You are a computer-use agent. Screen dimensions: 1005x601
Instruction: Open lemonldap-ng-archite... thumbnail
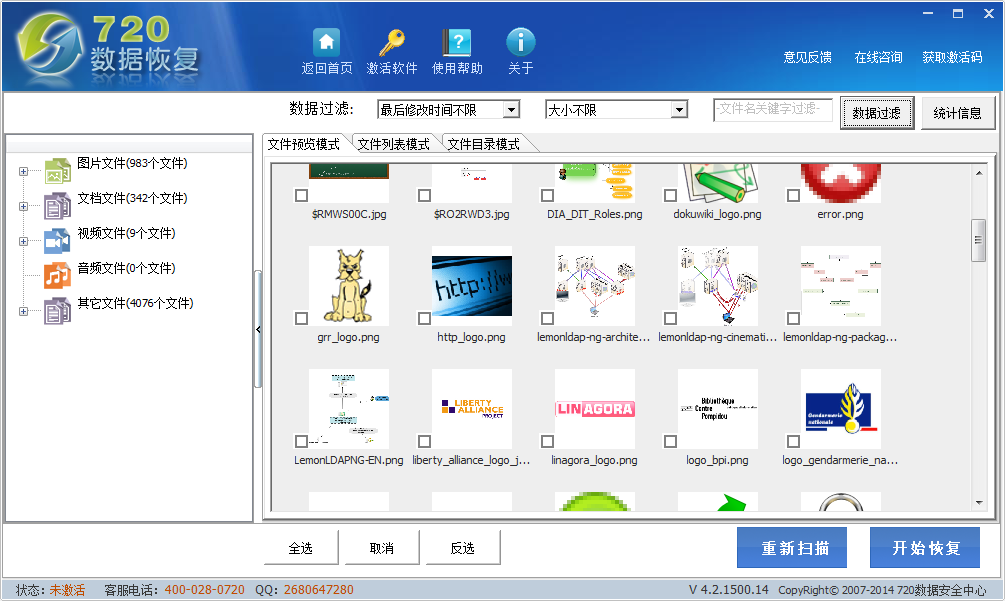point(595,286)
